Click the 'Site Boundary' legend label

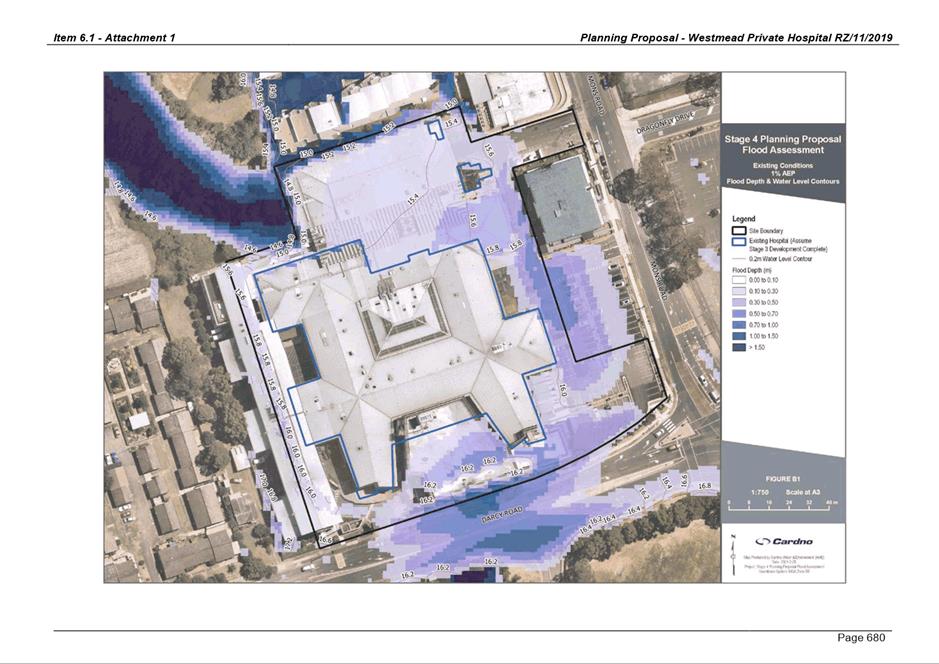point(766,231)
